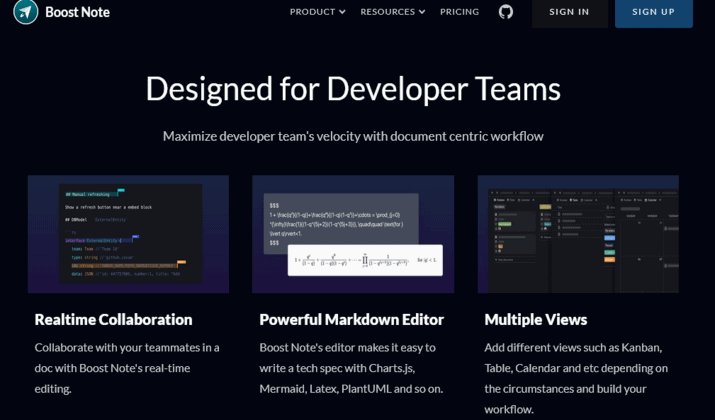This screenshot has height=420, width=715.
Task: Click the Powerful Markdown Editor heading
Action: point(352,320)
